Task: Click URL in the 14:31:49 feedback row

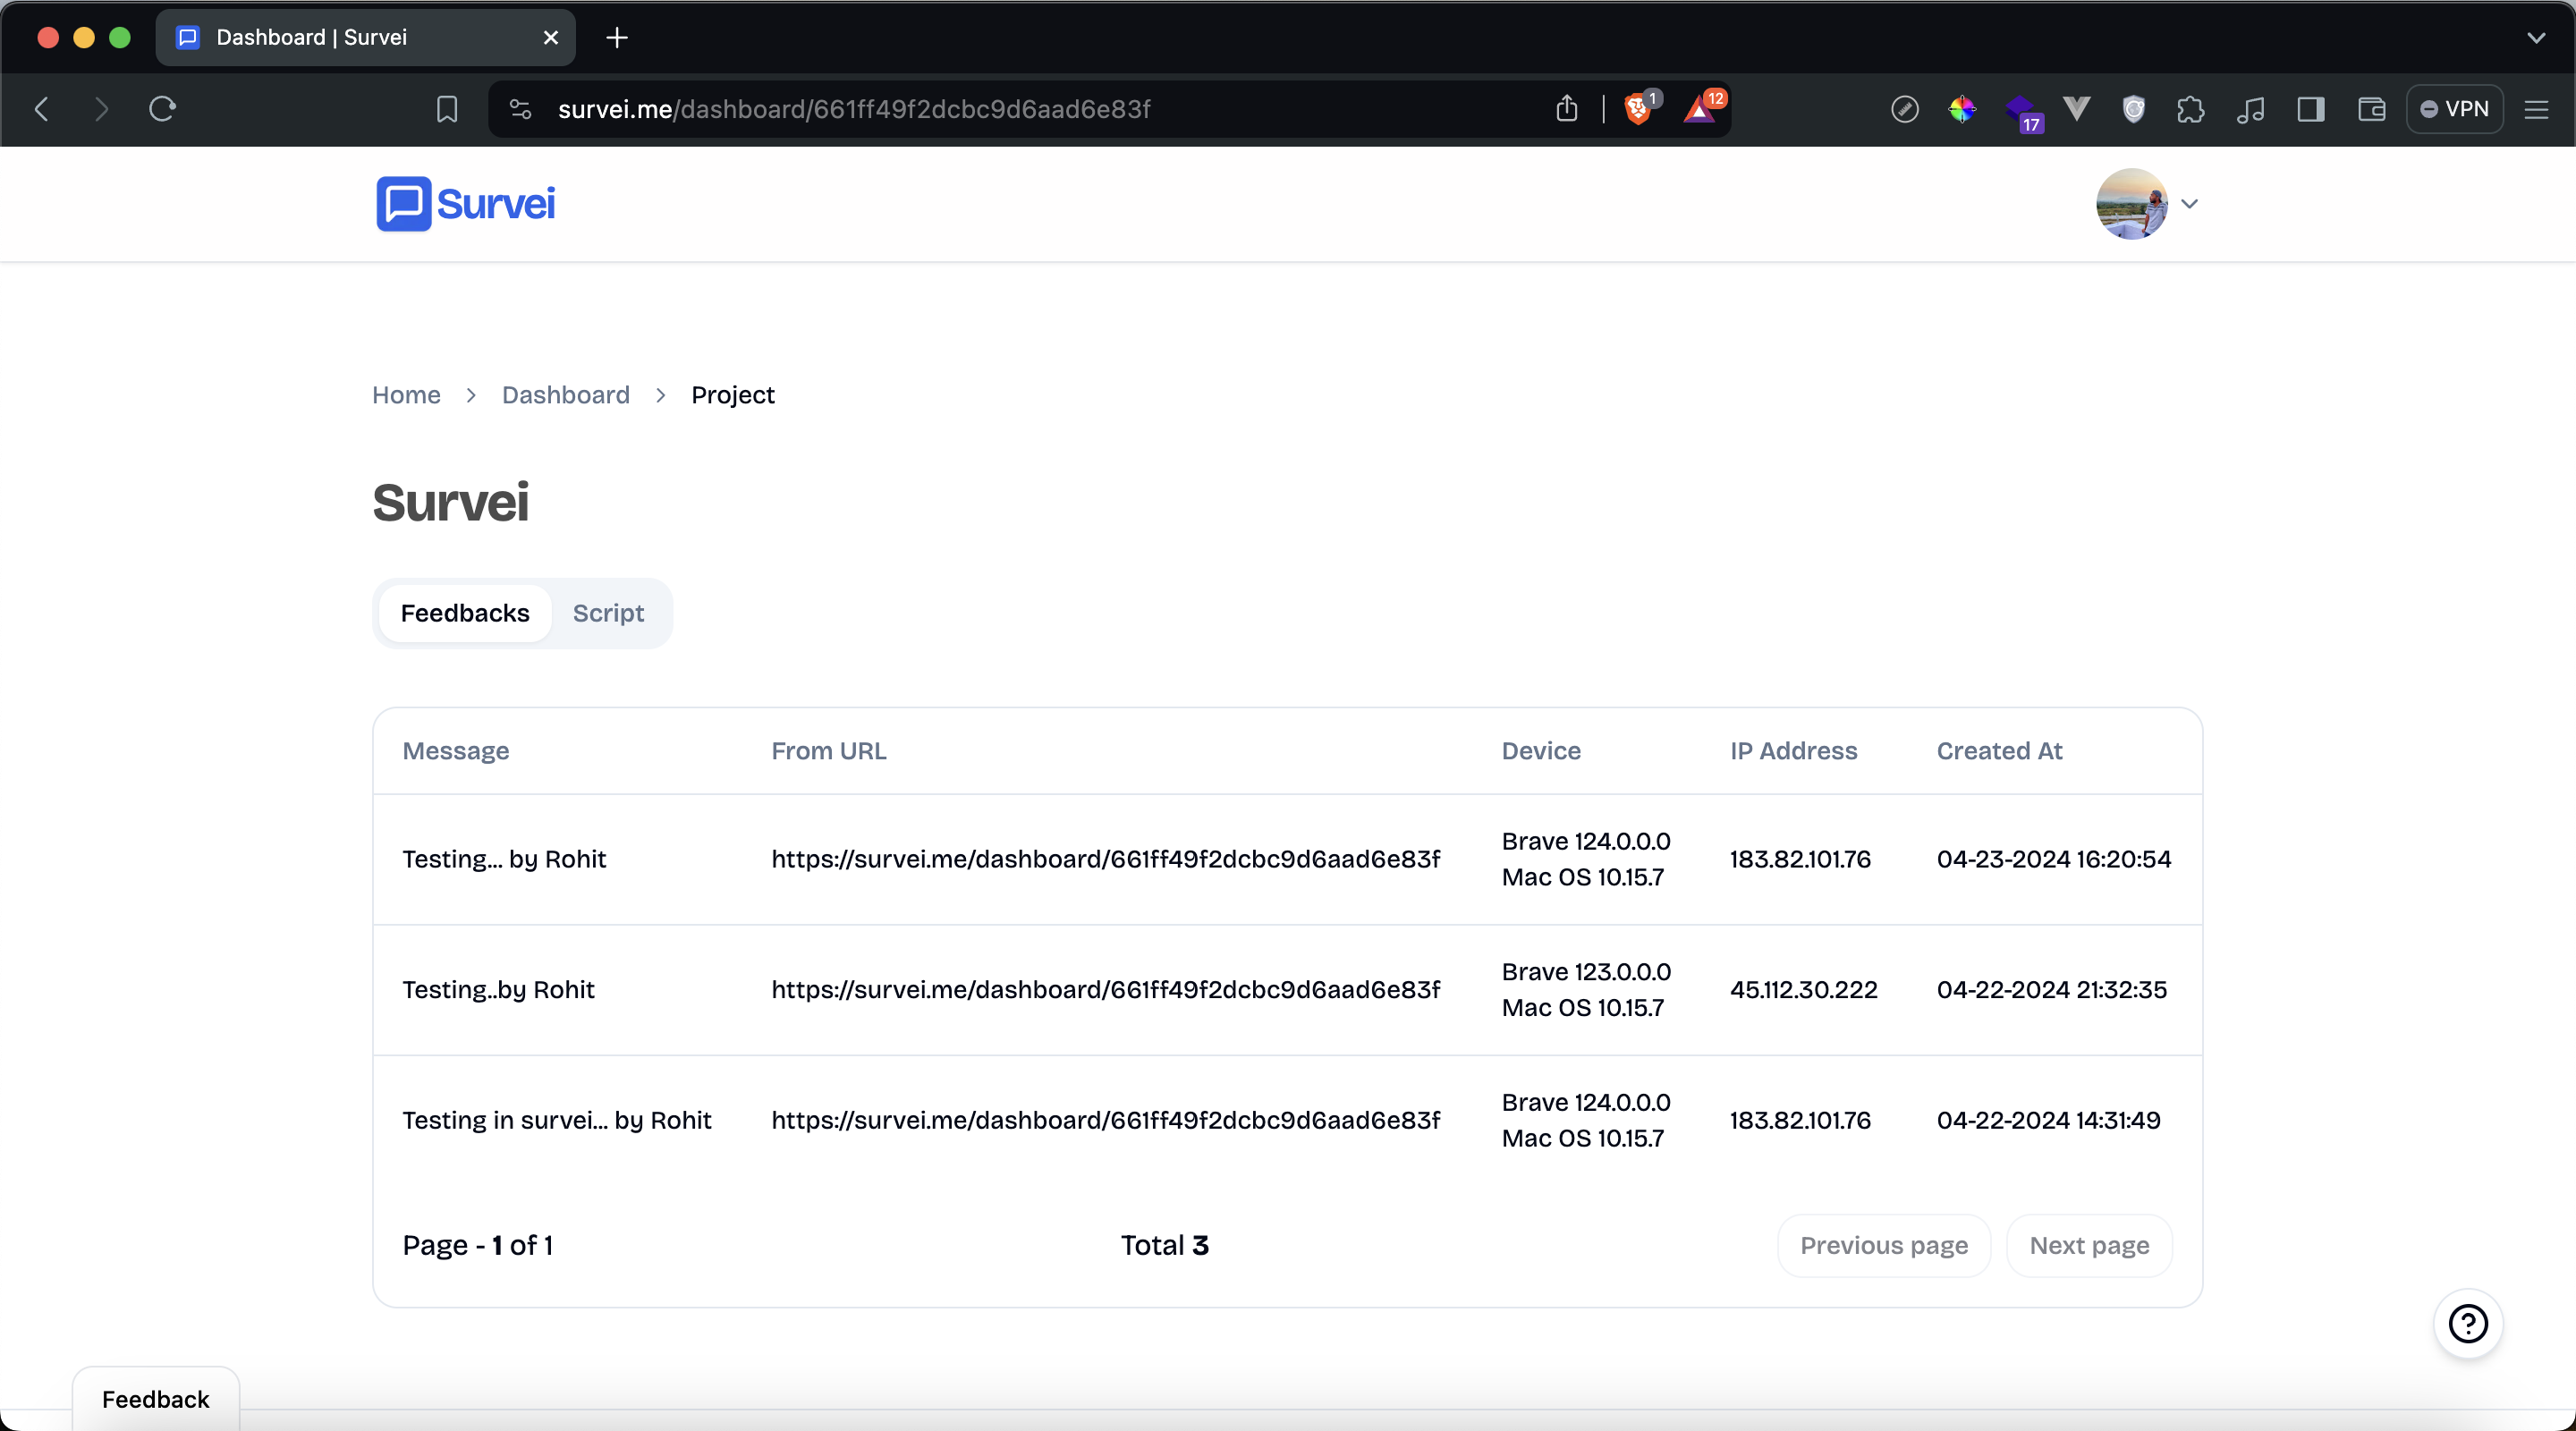Action: [1105, 1120]
